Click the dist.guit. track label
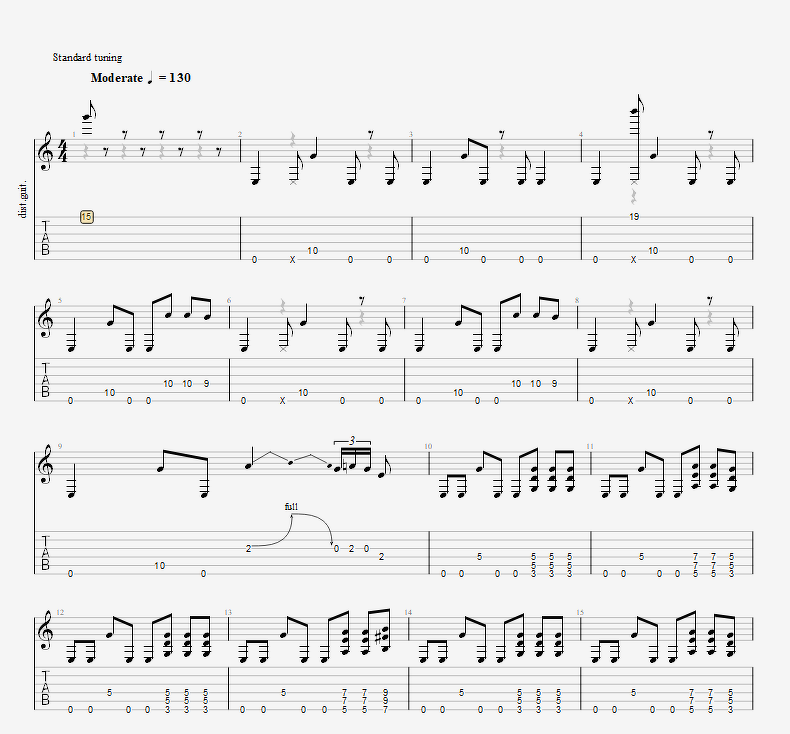This screenshot has height=734, width=790. click(x=23, y=199)
